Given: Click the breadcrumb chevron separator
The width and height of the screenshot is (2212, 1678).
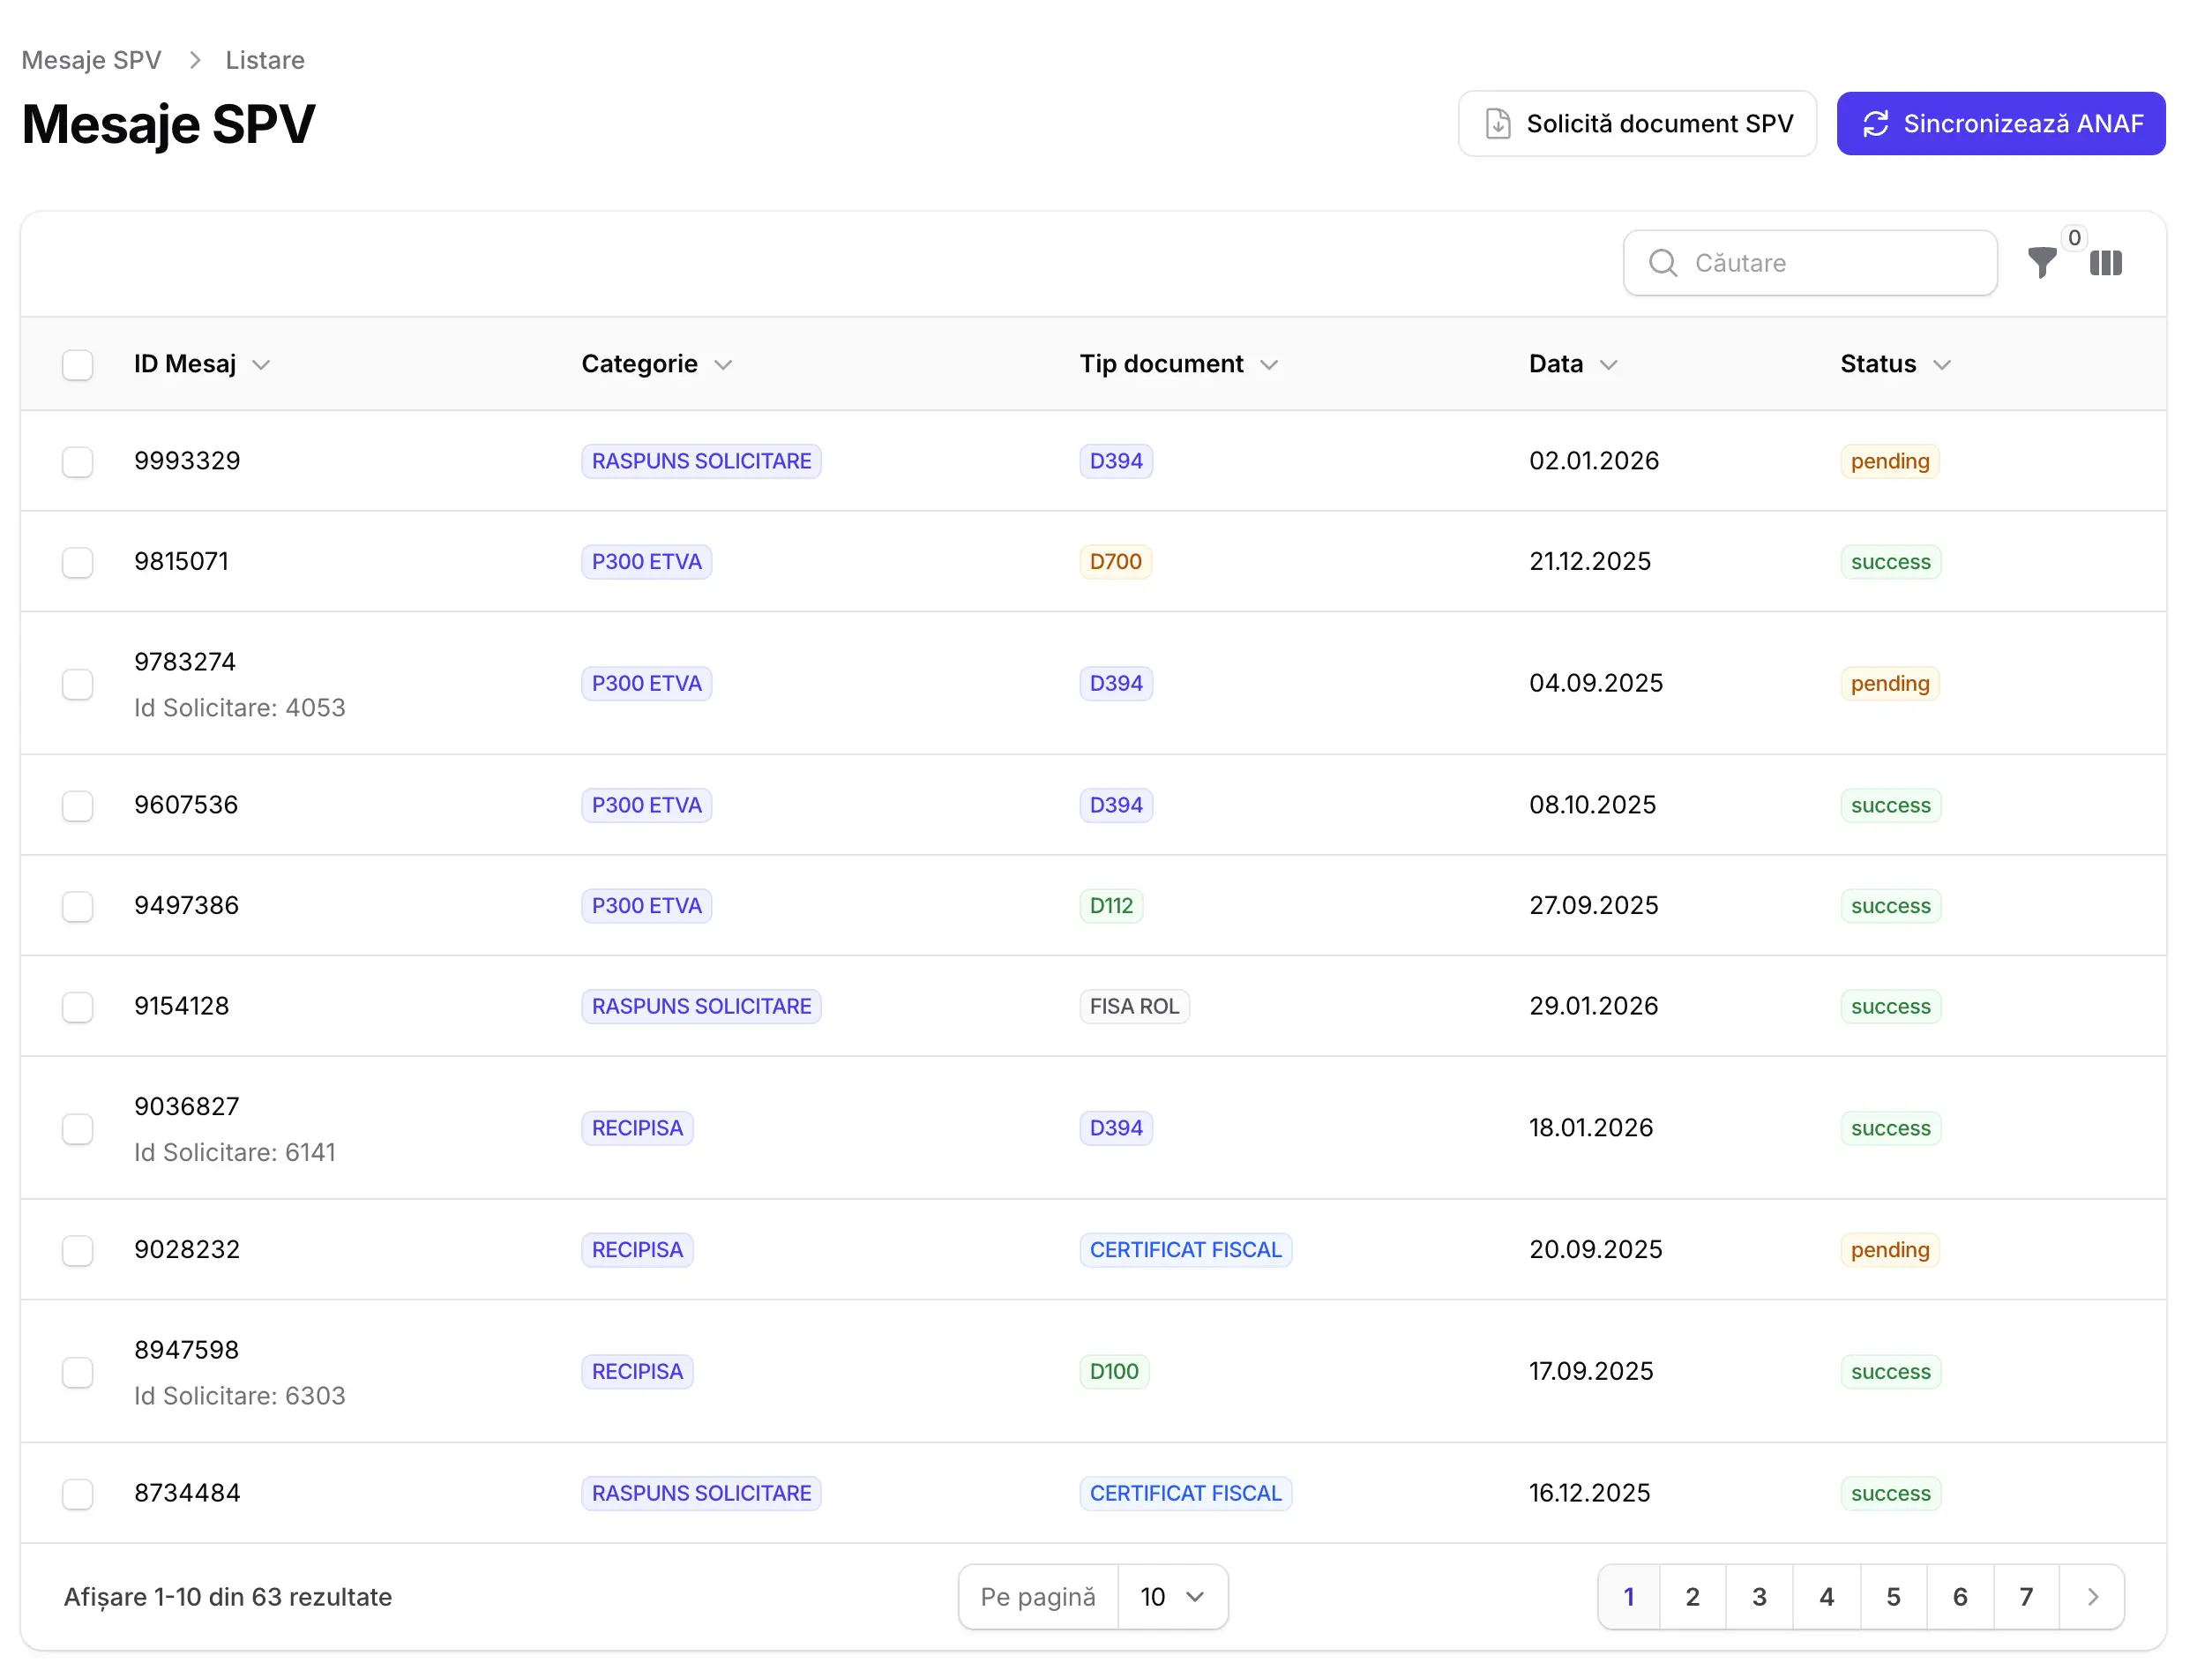Looking at the screenshot, I should coord(195,61).
